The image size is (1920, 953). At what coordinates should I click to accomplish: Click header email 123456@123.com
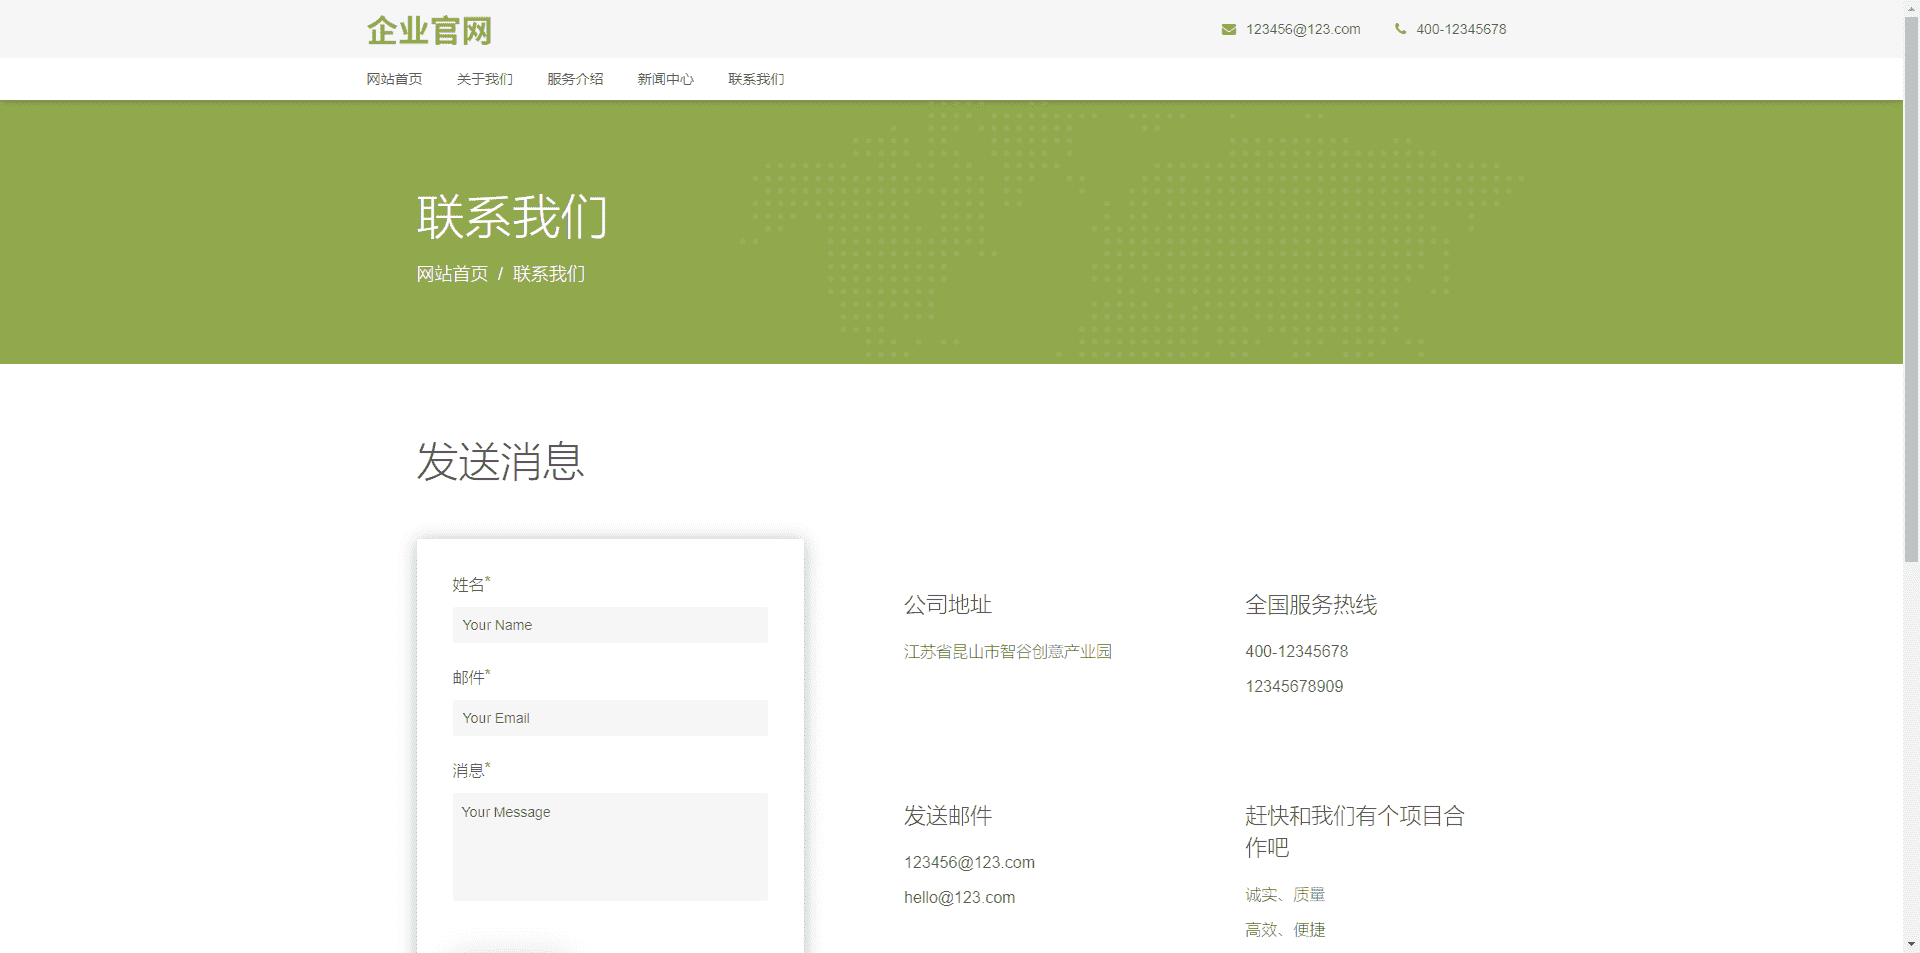point(1303,29)
